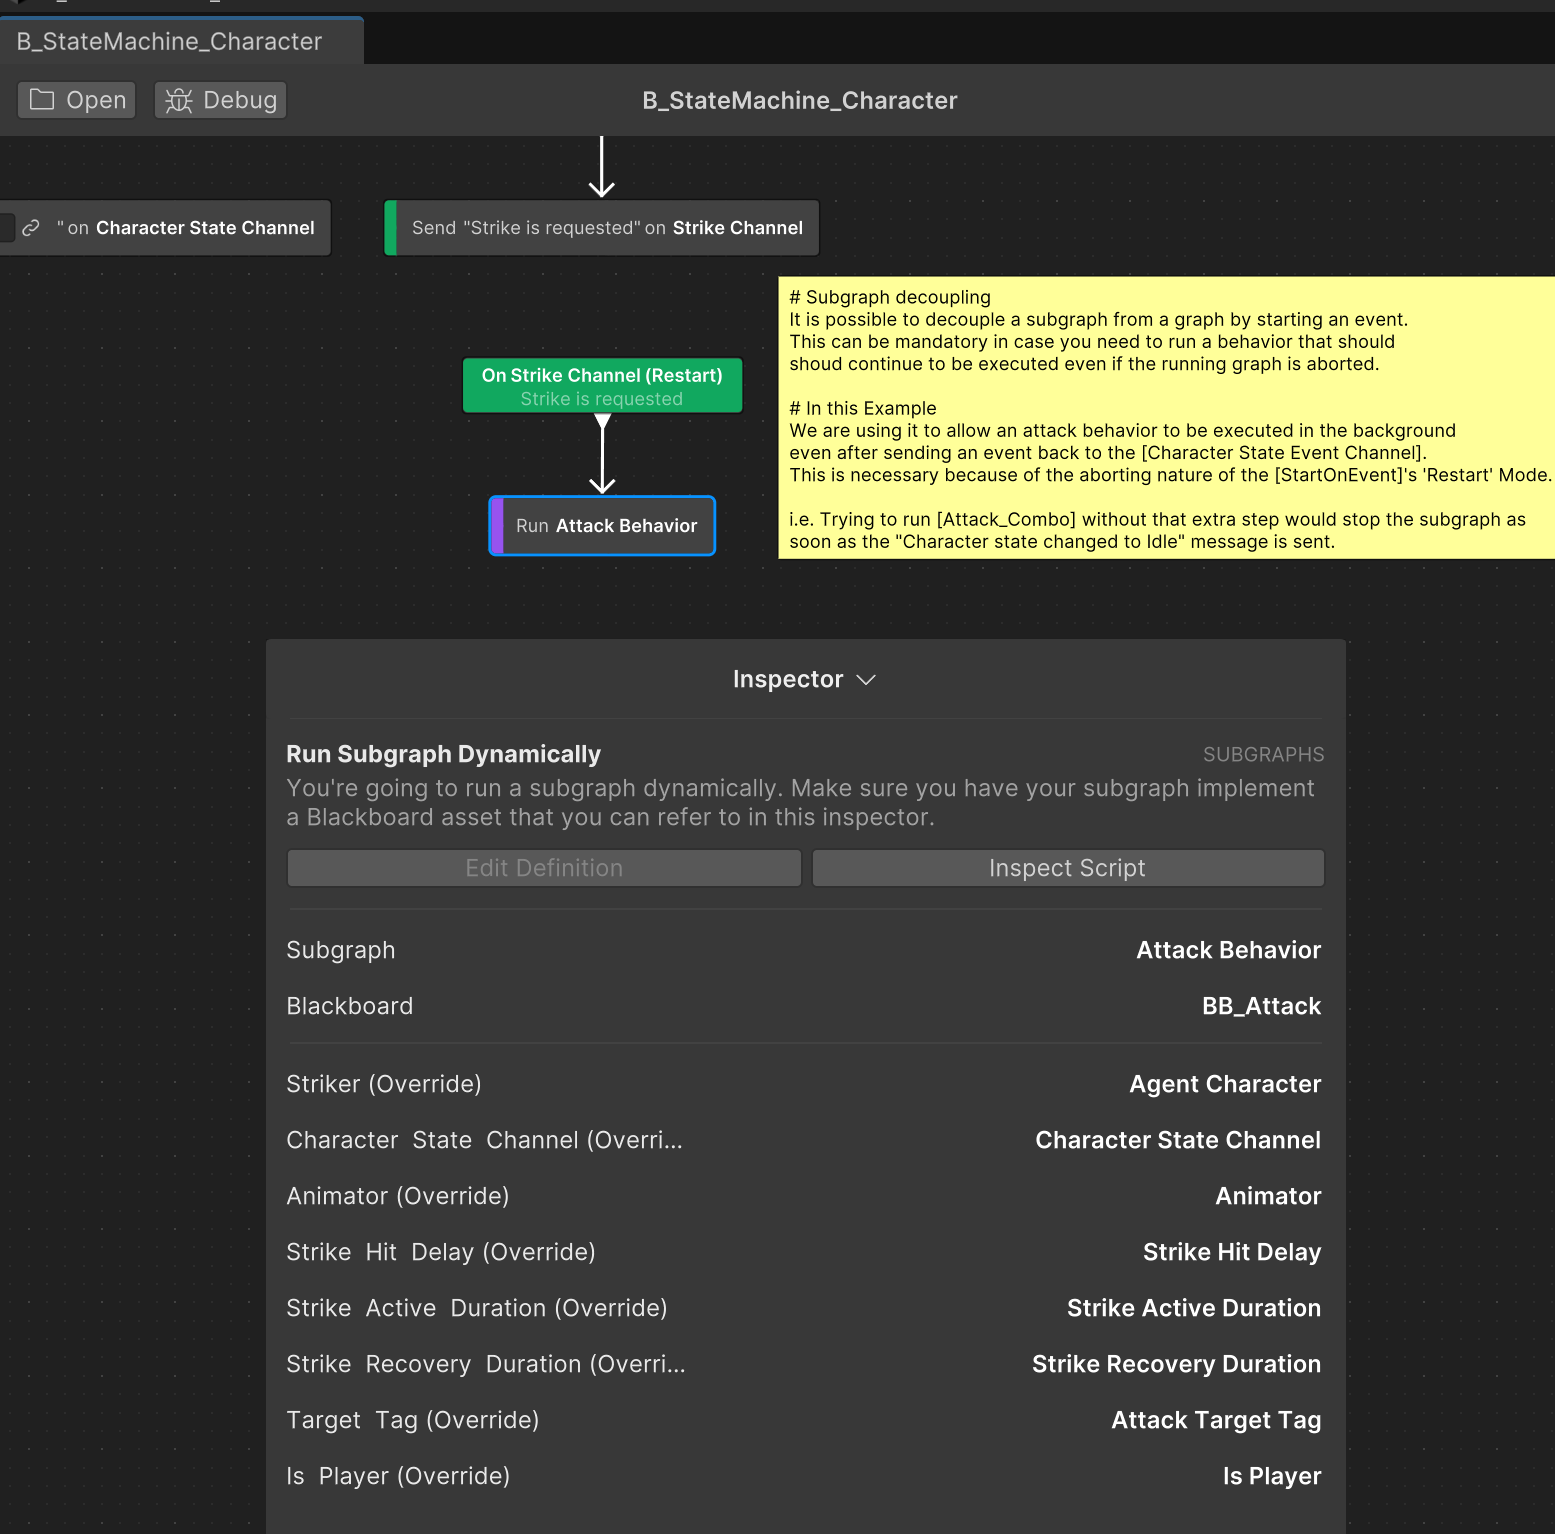1555x1534 pixels.
Task: Click the folder icon on the Open button
Action: tap(41, 99)
